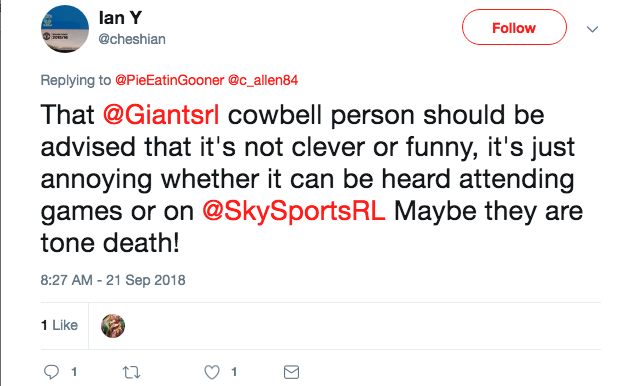Click the 'Replying to' label

click(x=76, y=80)
